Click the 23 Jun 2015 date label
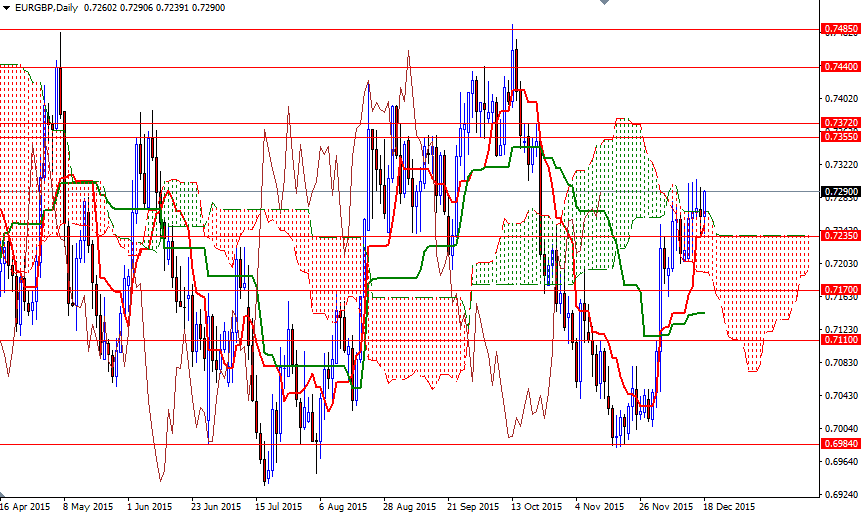 (216, 506)
